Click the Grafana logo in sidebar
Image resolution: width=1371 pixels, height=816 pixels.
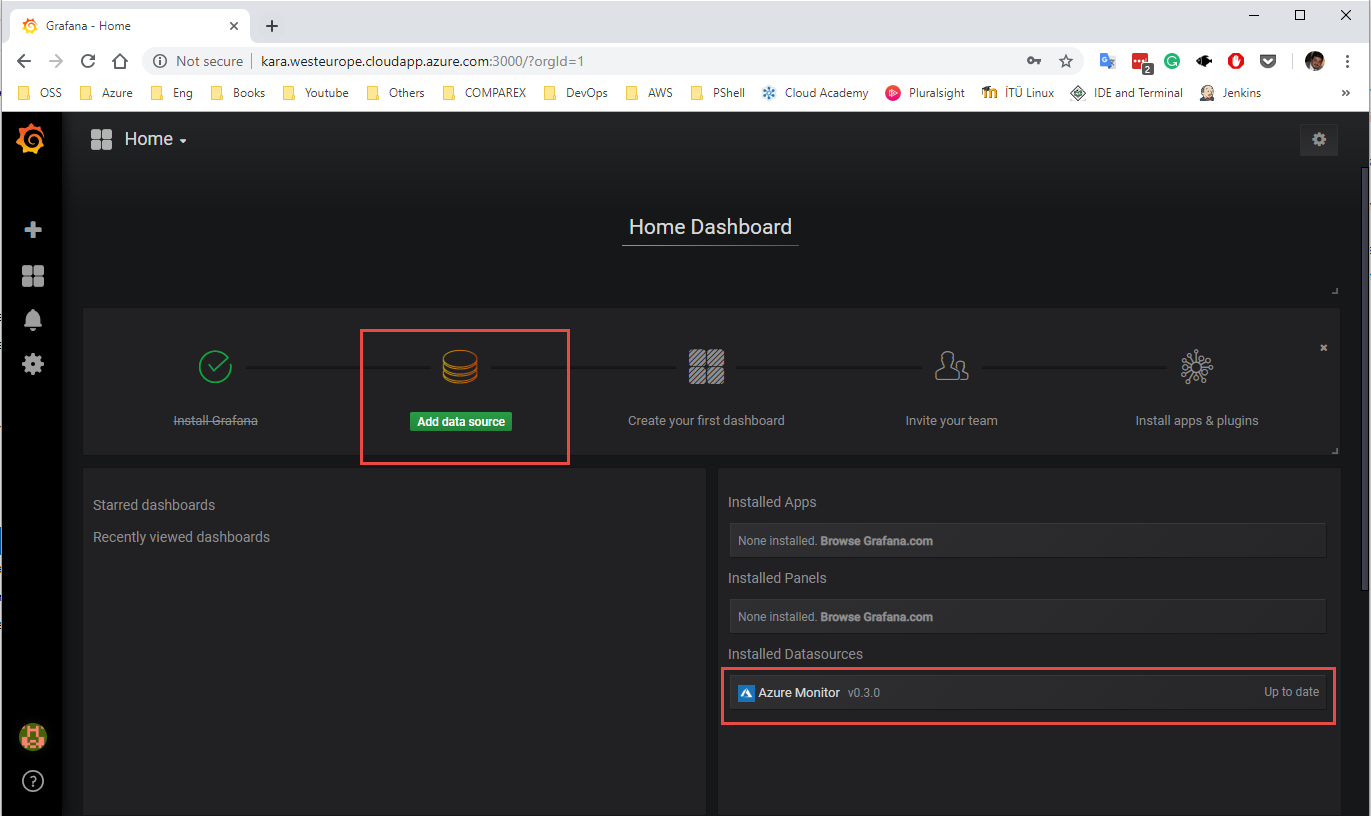click(x=31, y=140)
